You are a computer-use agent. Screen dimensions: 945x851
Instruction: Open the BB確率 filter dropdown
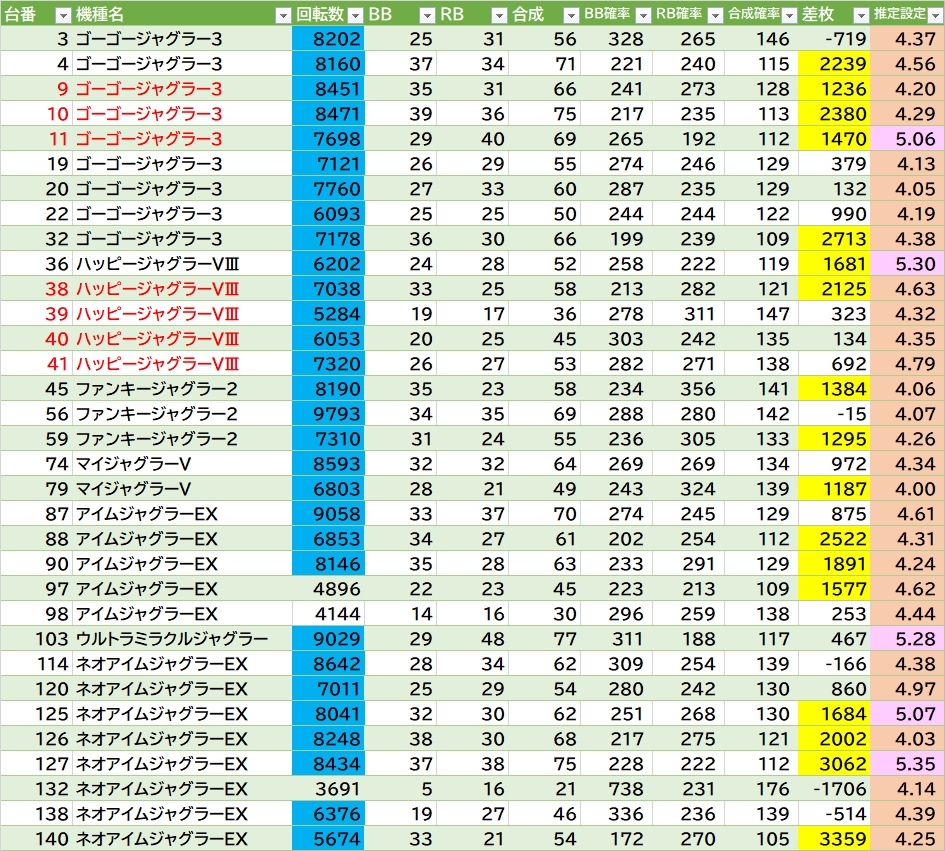[x=642, y=15]
